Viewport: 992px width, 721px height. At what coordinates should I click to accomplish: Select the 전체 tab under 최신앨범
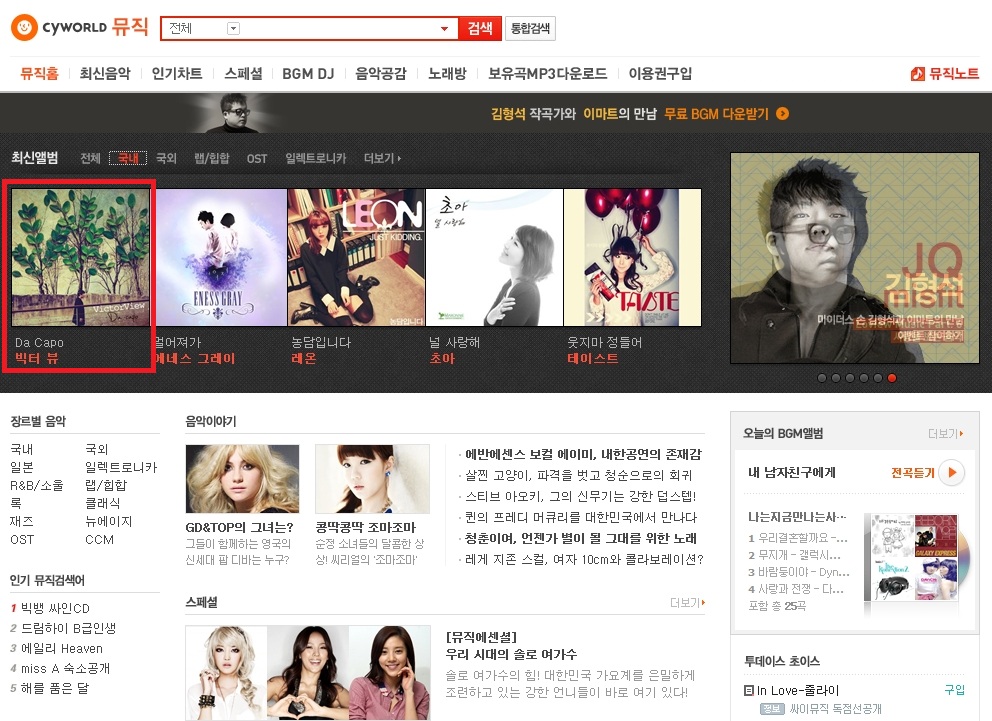click(x=90, y=158)
